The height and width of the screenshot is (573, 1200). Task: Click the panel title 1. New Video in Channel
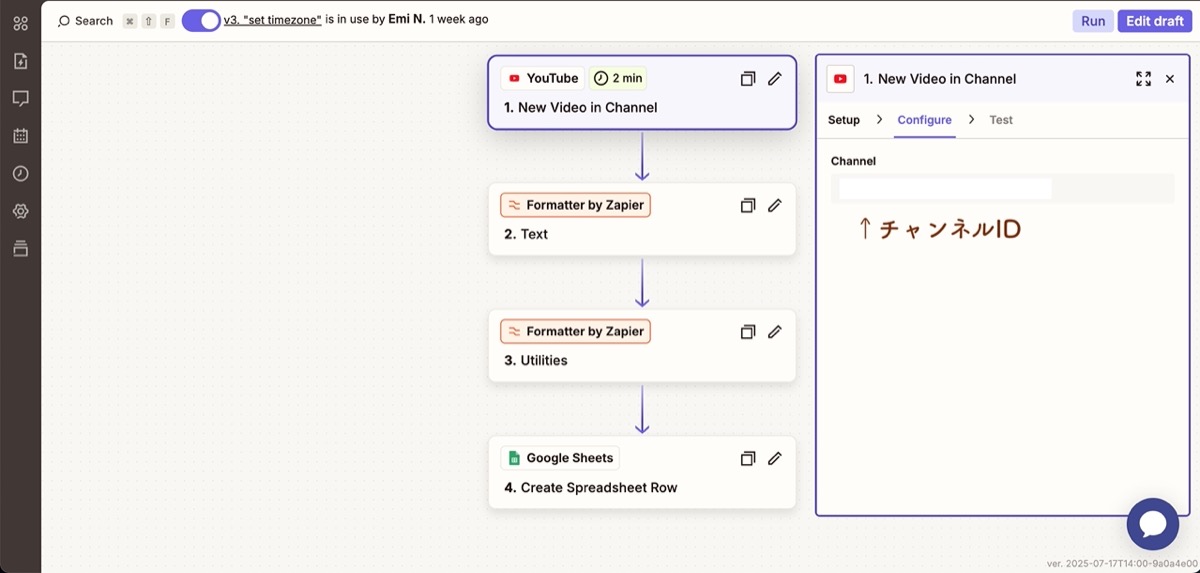point(940,79)
